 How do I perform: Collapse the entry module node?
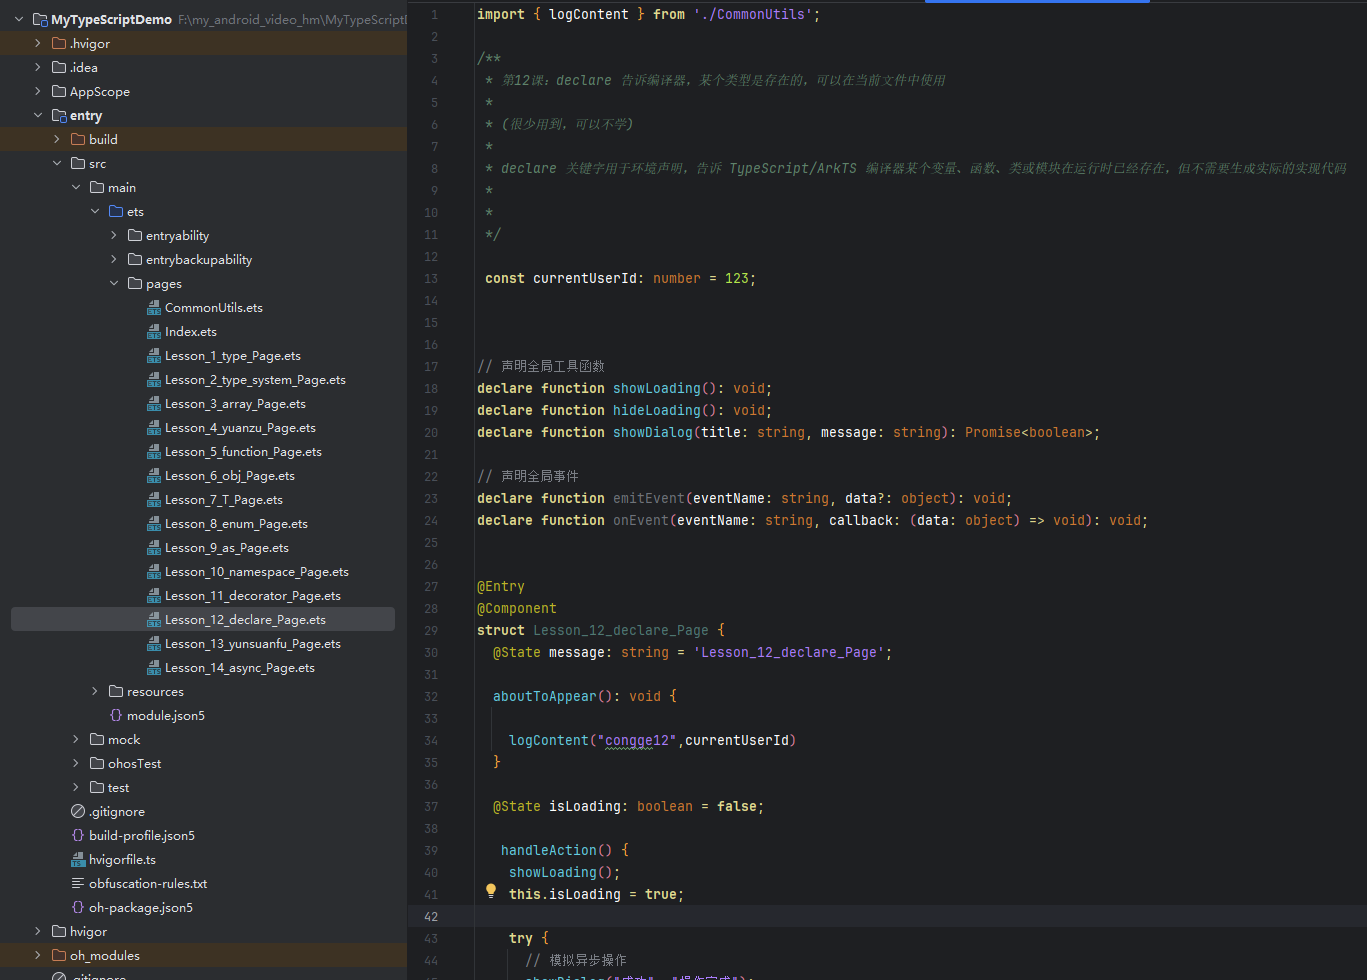38,116
